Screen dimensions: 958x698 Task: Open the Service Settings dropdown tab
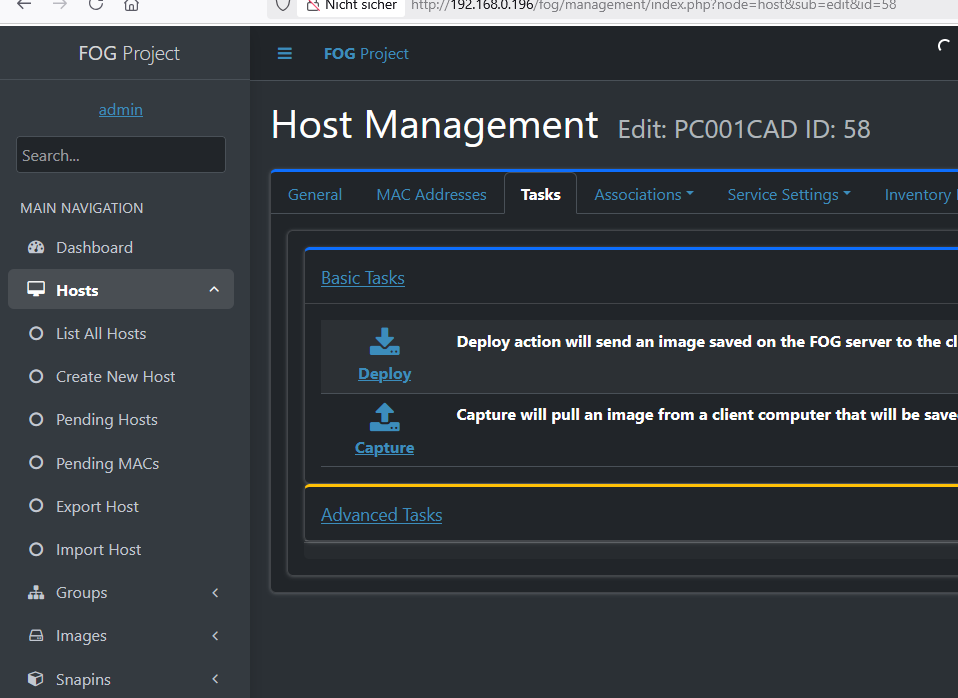click(789, 194)
